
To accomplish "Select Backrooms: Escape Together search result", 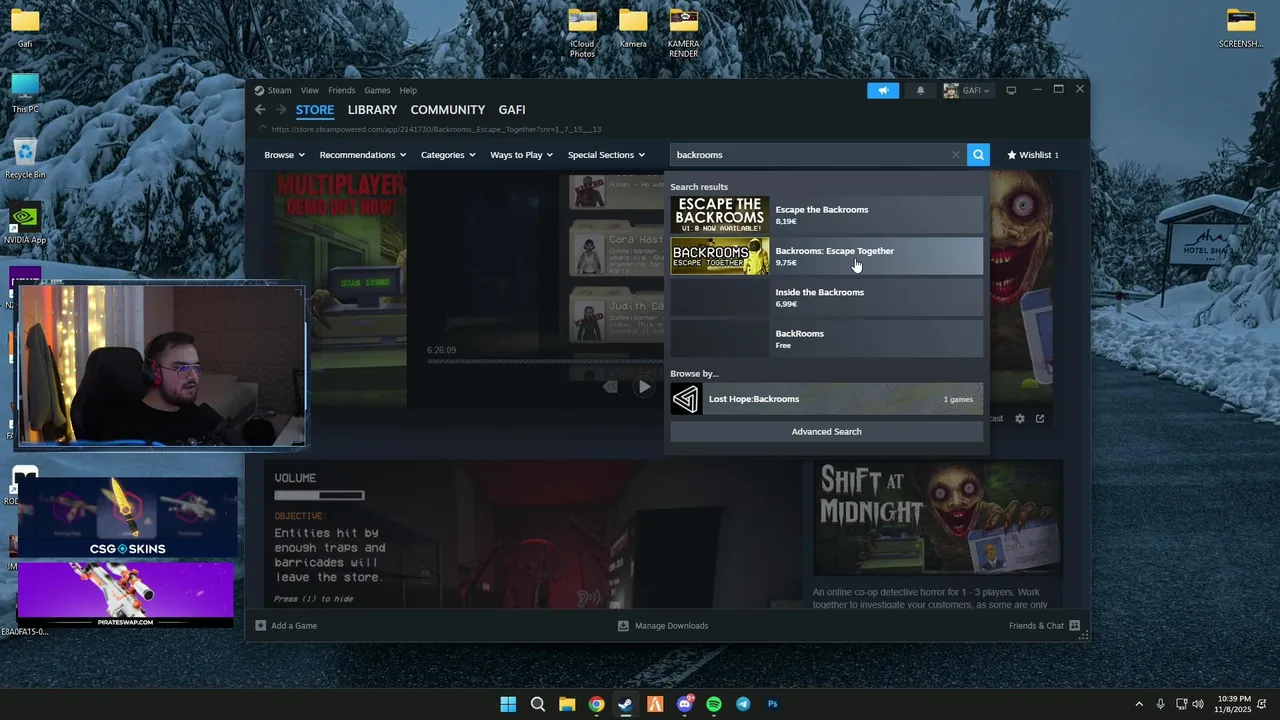I will [827, 256].
